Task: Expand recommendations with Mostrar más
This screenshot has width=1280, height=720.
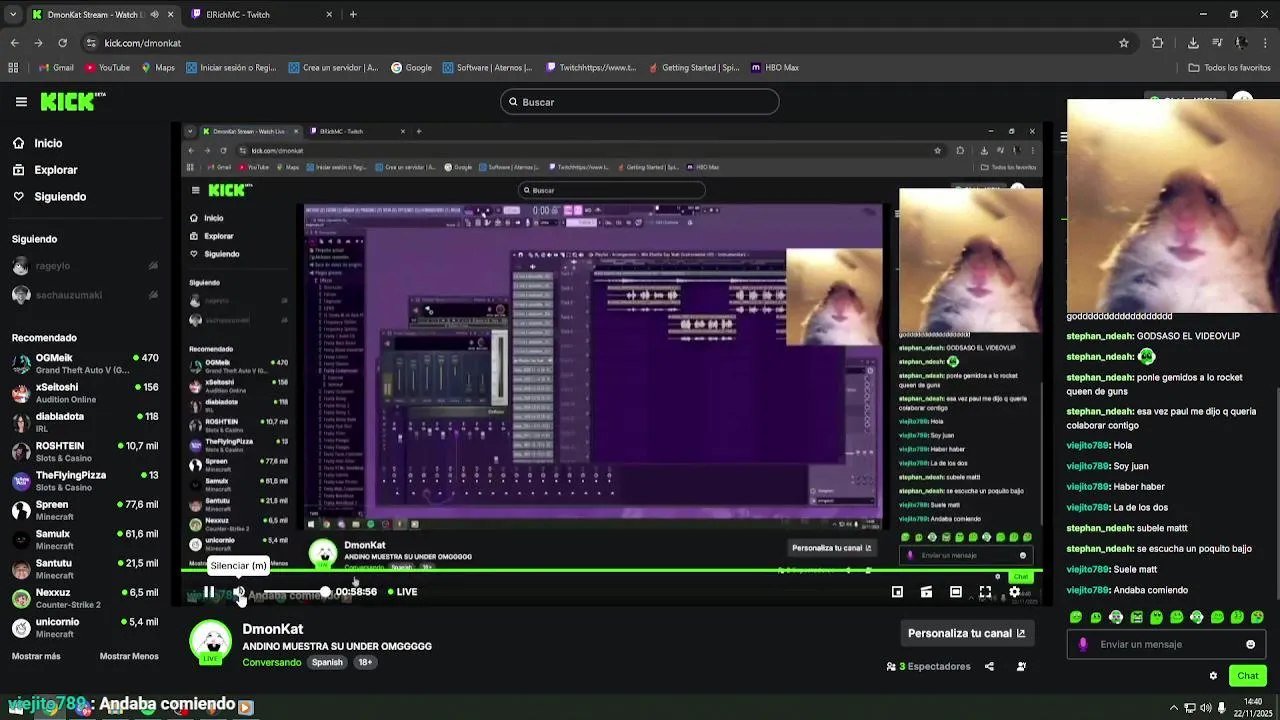Action: click(36, 656)
